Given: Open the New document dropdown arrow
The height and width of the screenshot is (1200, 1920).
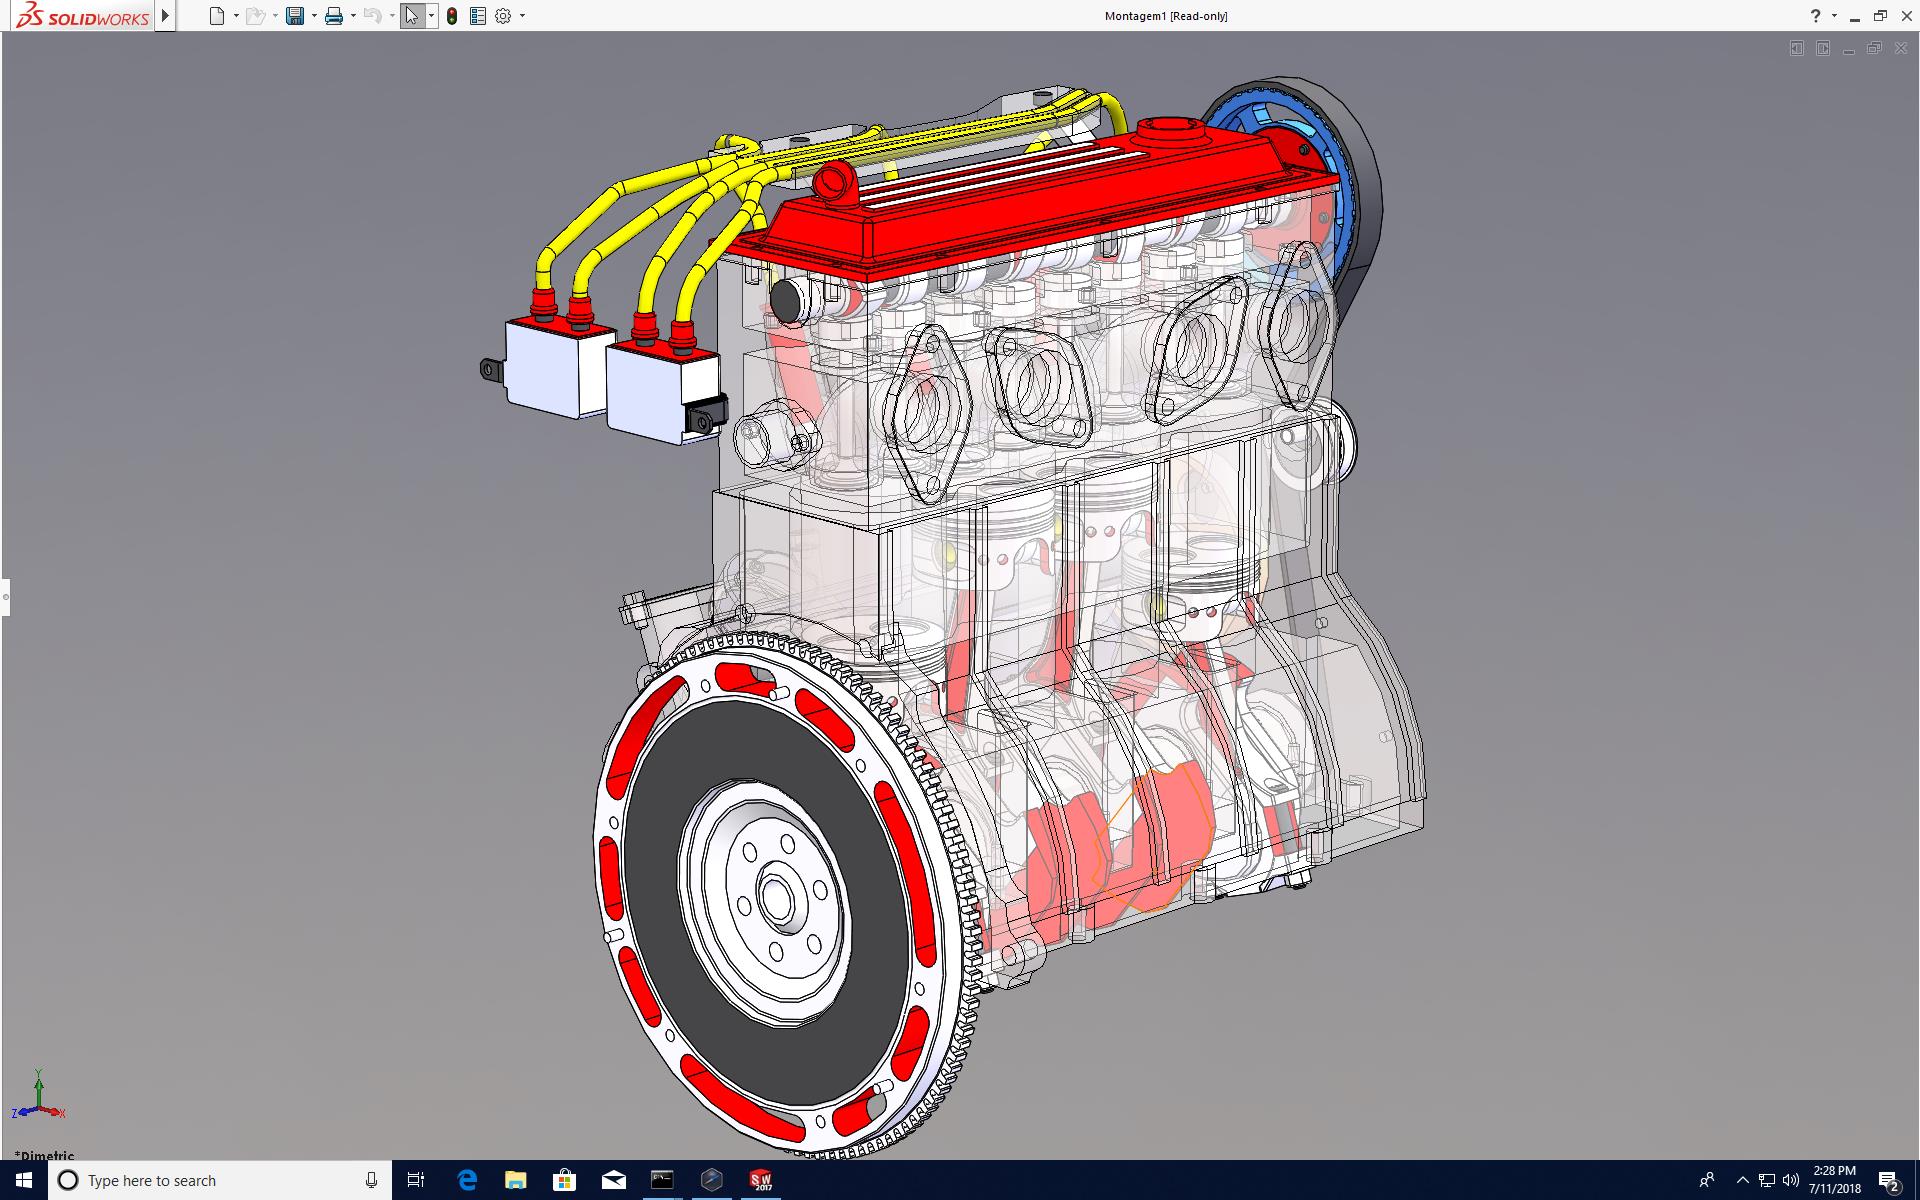Looking at the screenshot, I should coord(236,16).
